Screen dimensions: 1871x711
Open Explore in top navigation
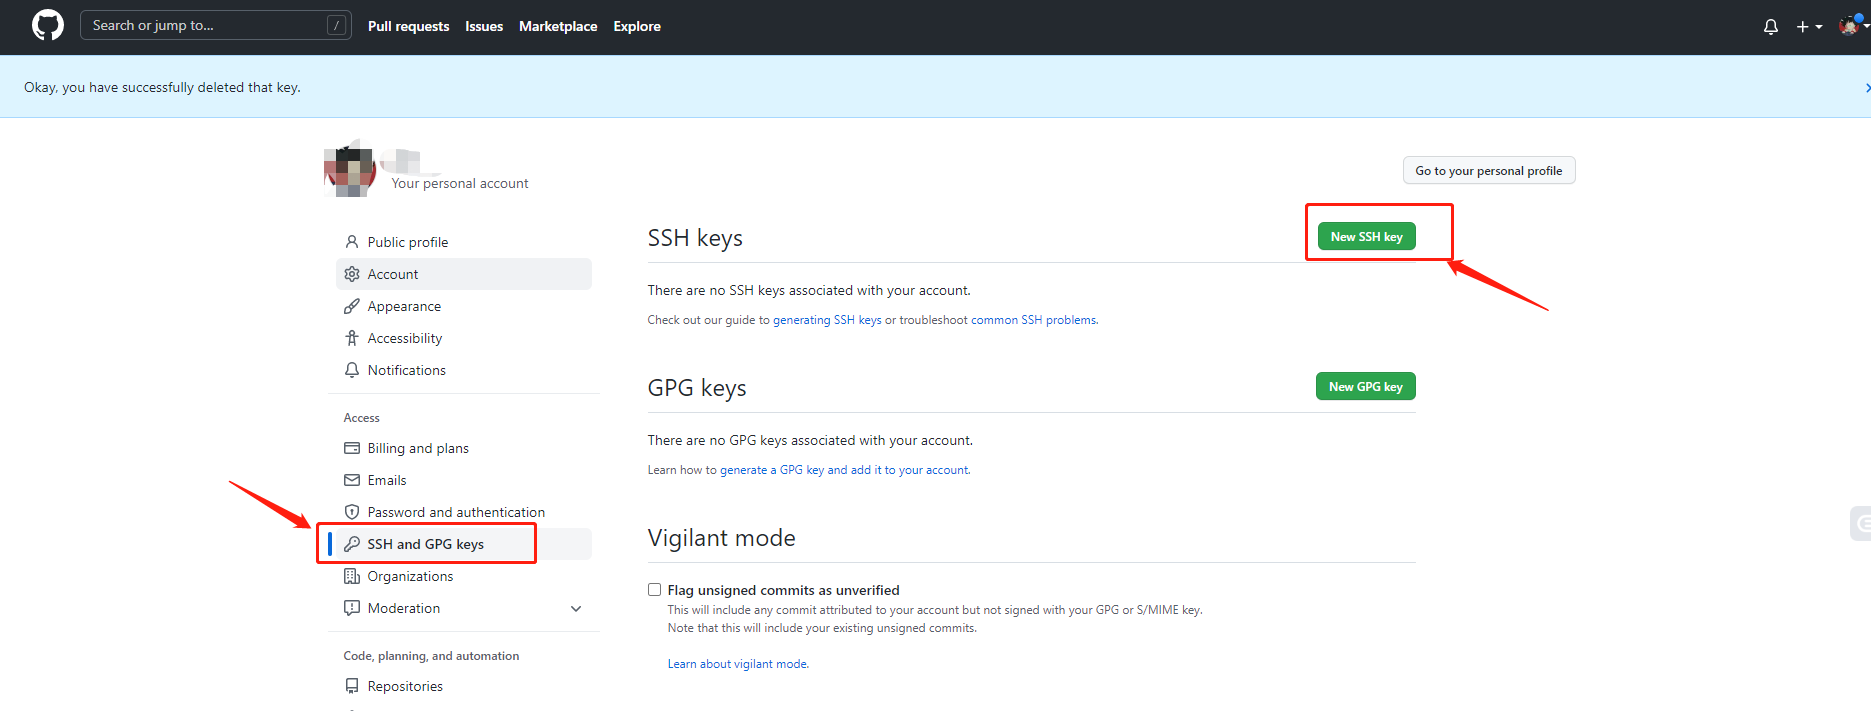coord(637,26)
